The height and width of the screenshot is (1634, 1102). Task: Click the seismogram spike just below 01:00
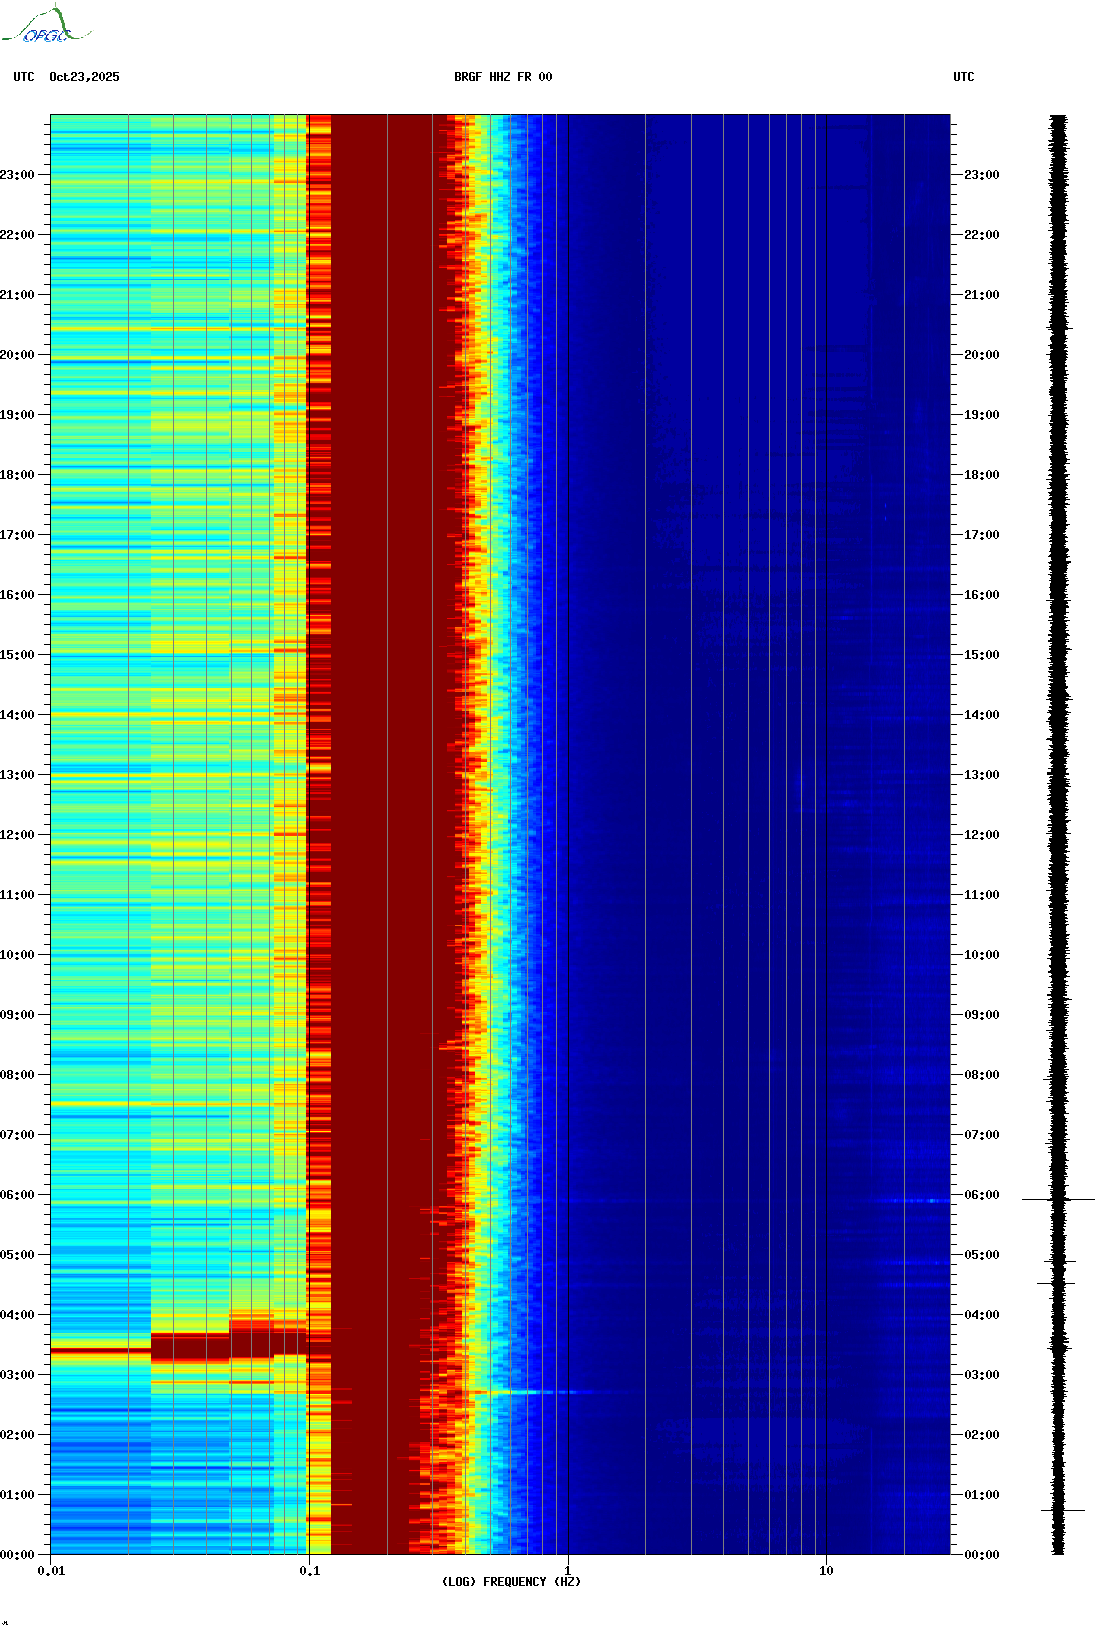(1061, 1510)
